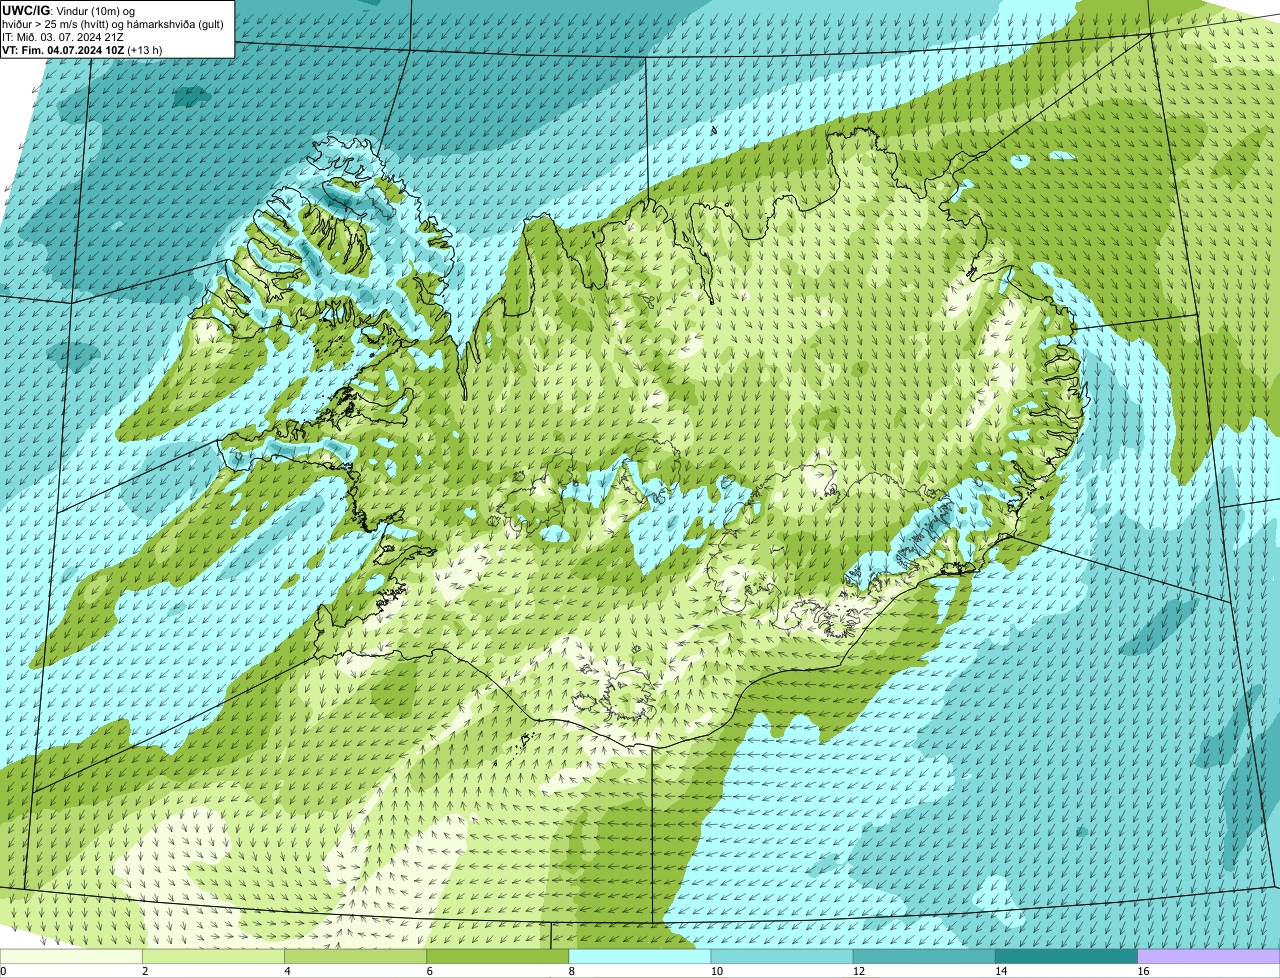Viewport: 1280px width, 978px height.
Task: Click the "IT: Mið. 03. 07. 2024 21Z" line
Action: pos(63,36)
